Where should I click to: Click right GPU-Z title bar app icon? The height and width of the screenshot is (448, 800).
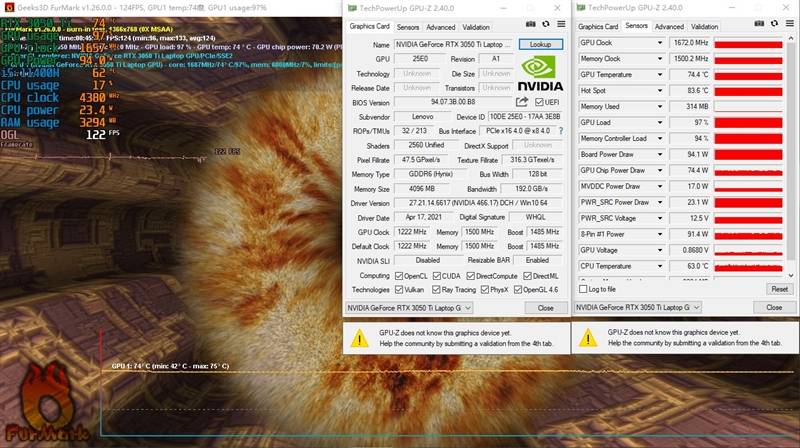pos(581,8)
